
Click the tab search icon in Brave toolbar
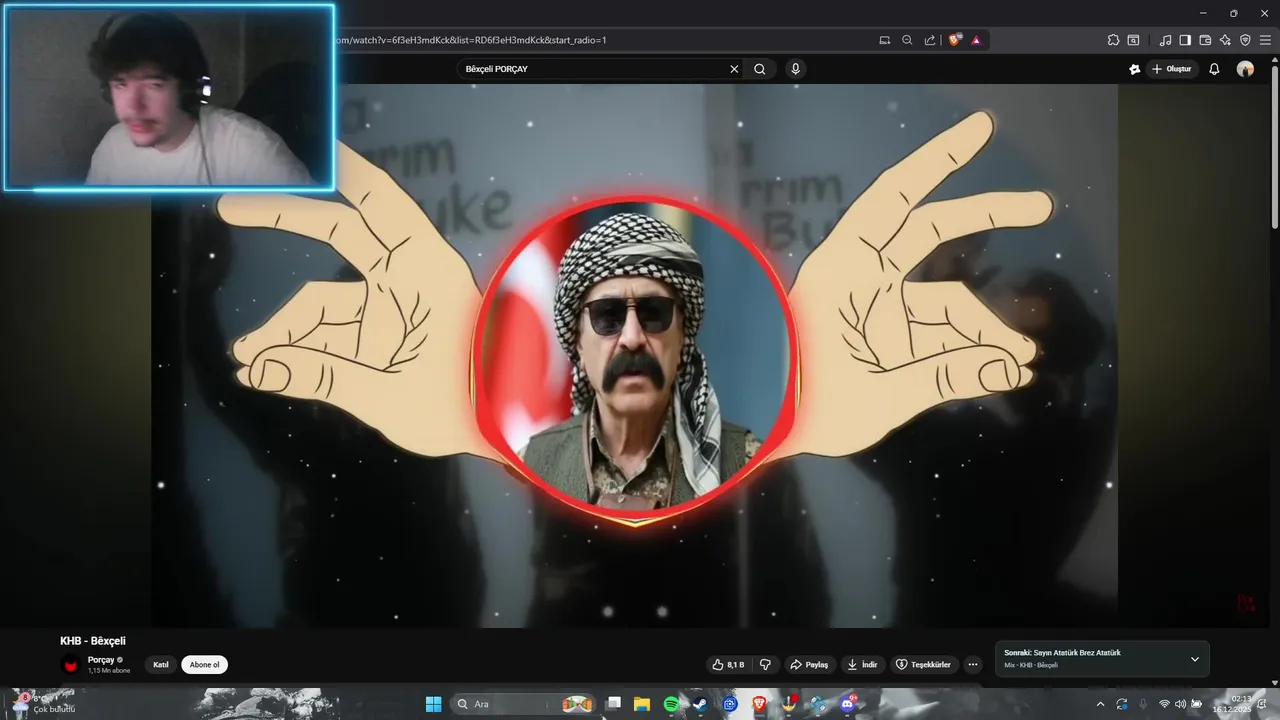pos(1133,40)
